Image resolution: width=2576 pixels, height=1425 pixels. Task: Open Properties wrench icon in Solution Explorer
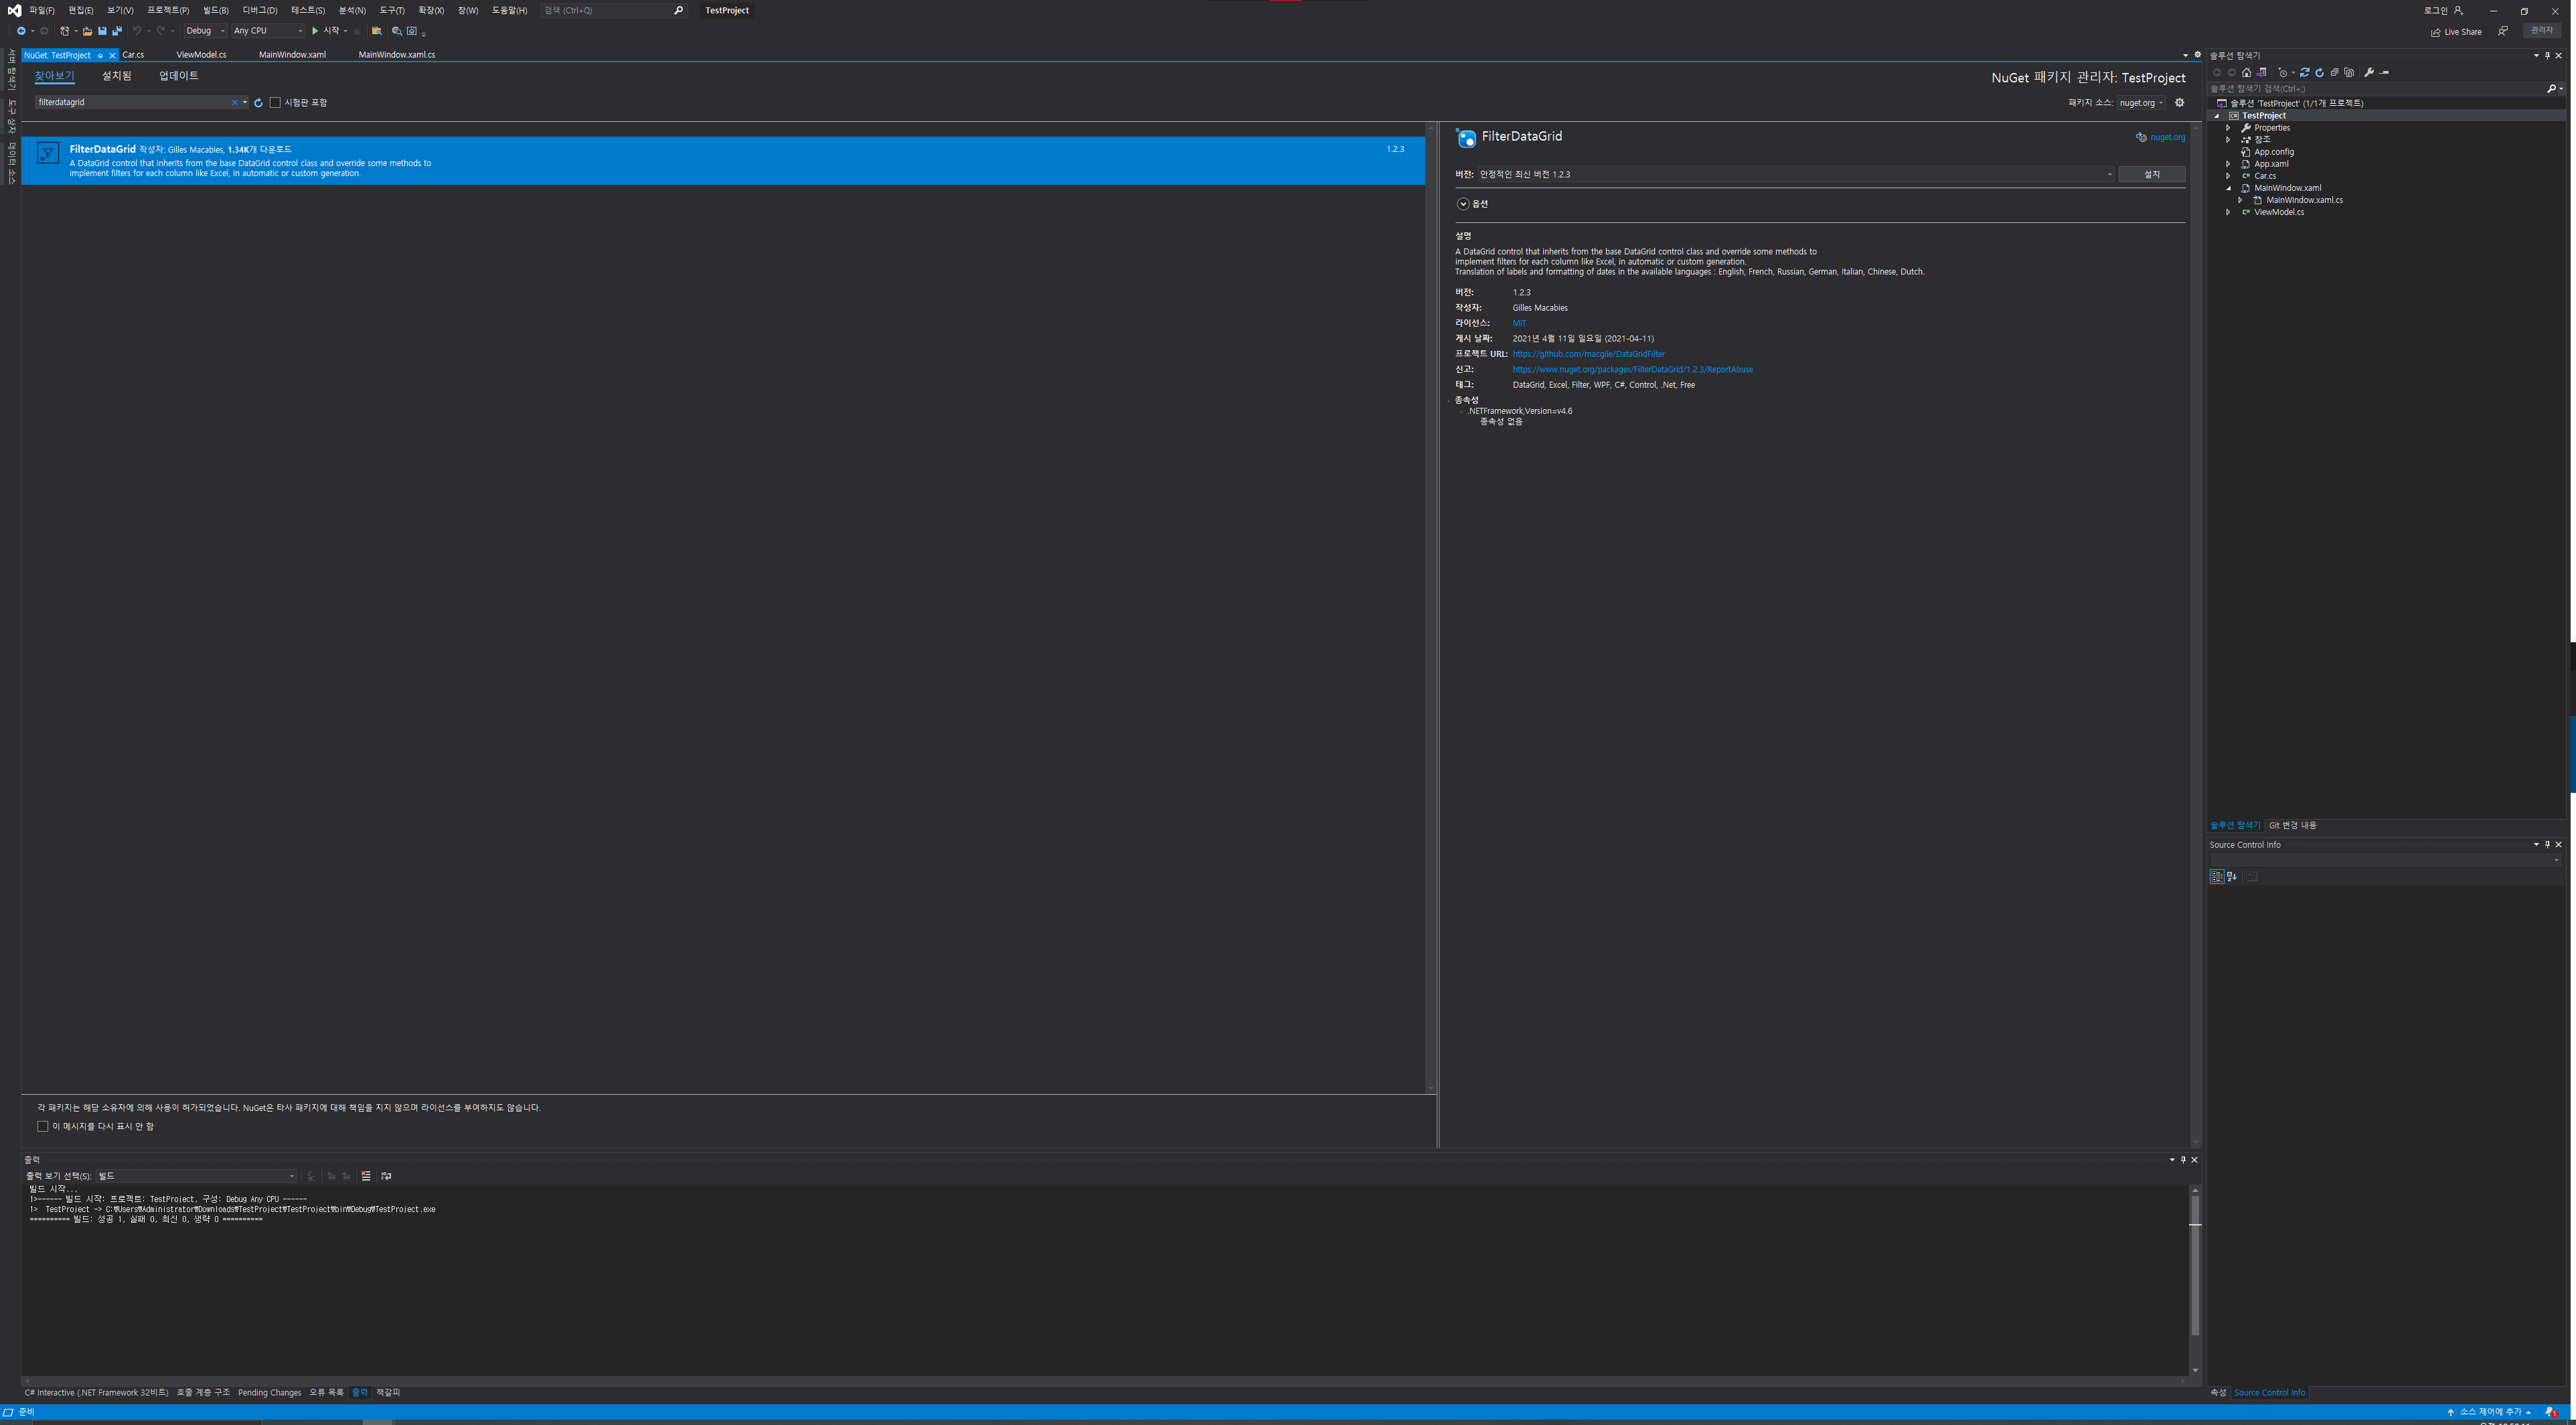(2369, 72)
